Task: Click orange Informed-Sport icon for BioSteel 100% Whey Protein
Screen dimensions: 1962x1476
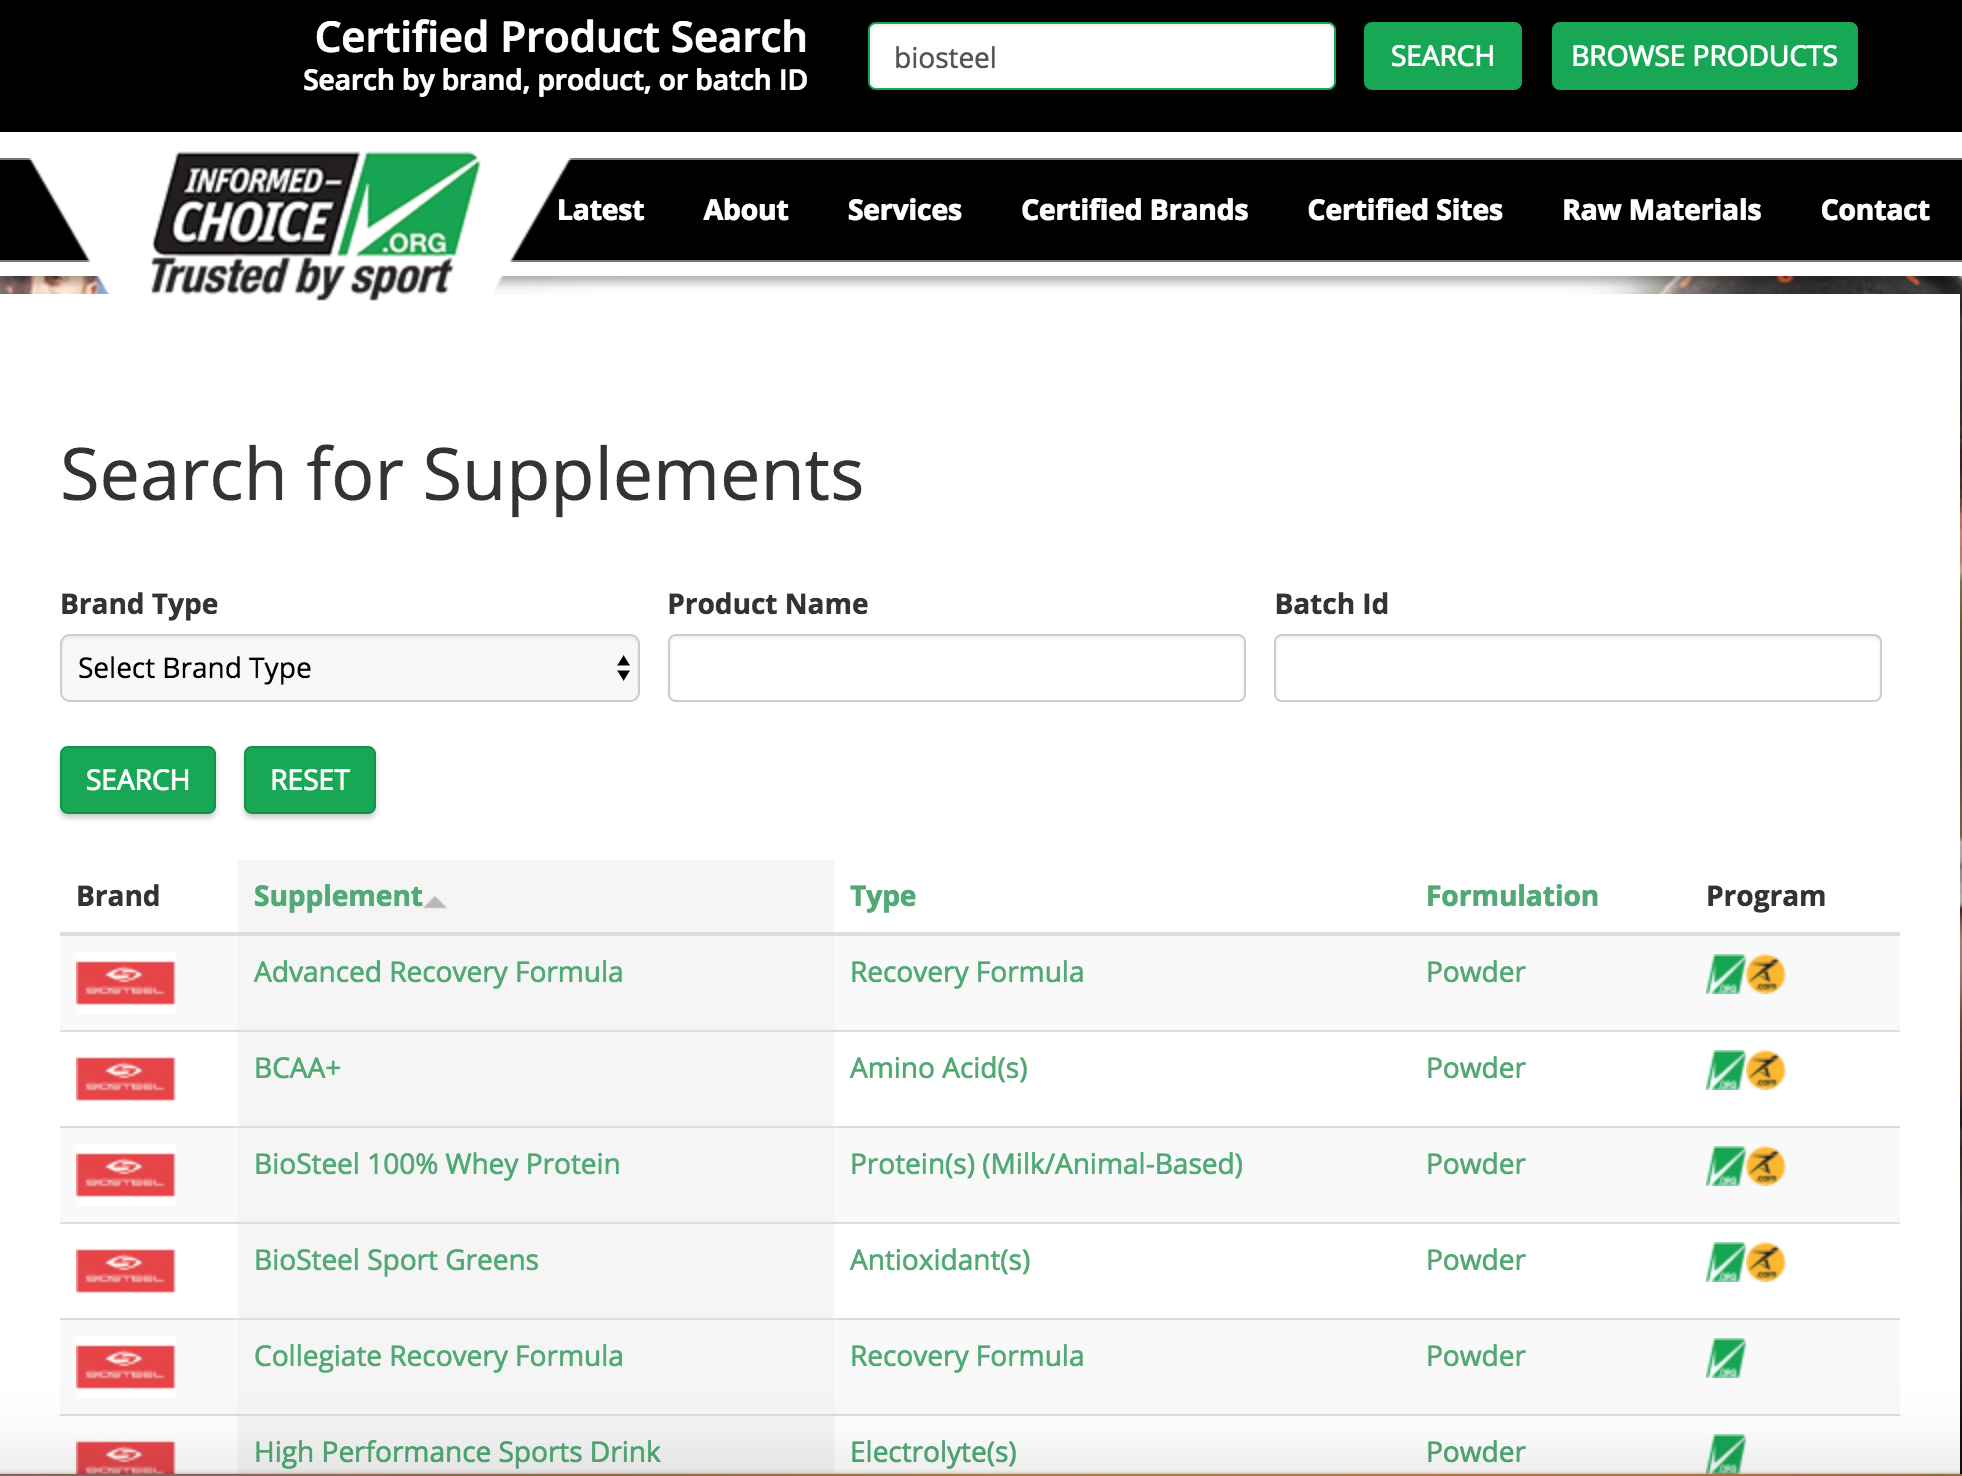Action: (x=1766, y=1166)
